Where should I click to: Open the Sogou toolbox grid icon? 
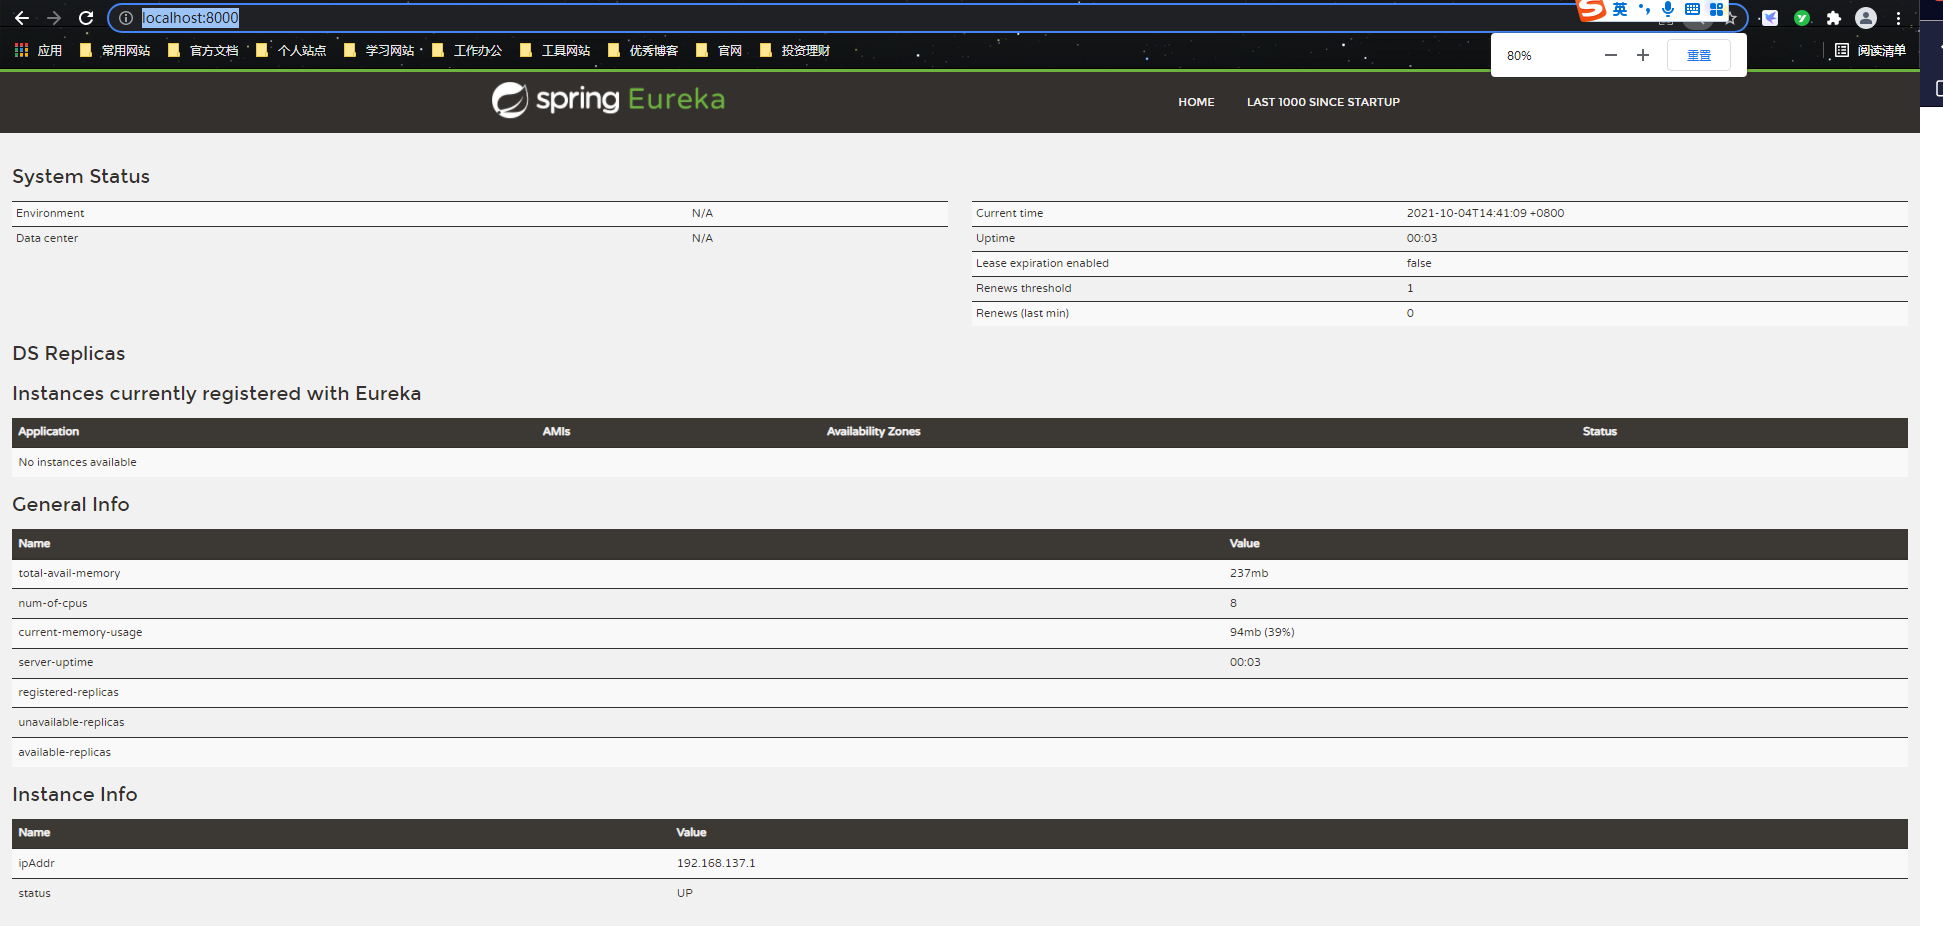(x=1716, y=9)
